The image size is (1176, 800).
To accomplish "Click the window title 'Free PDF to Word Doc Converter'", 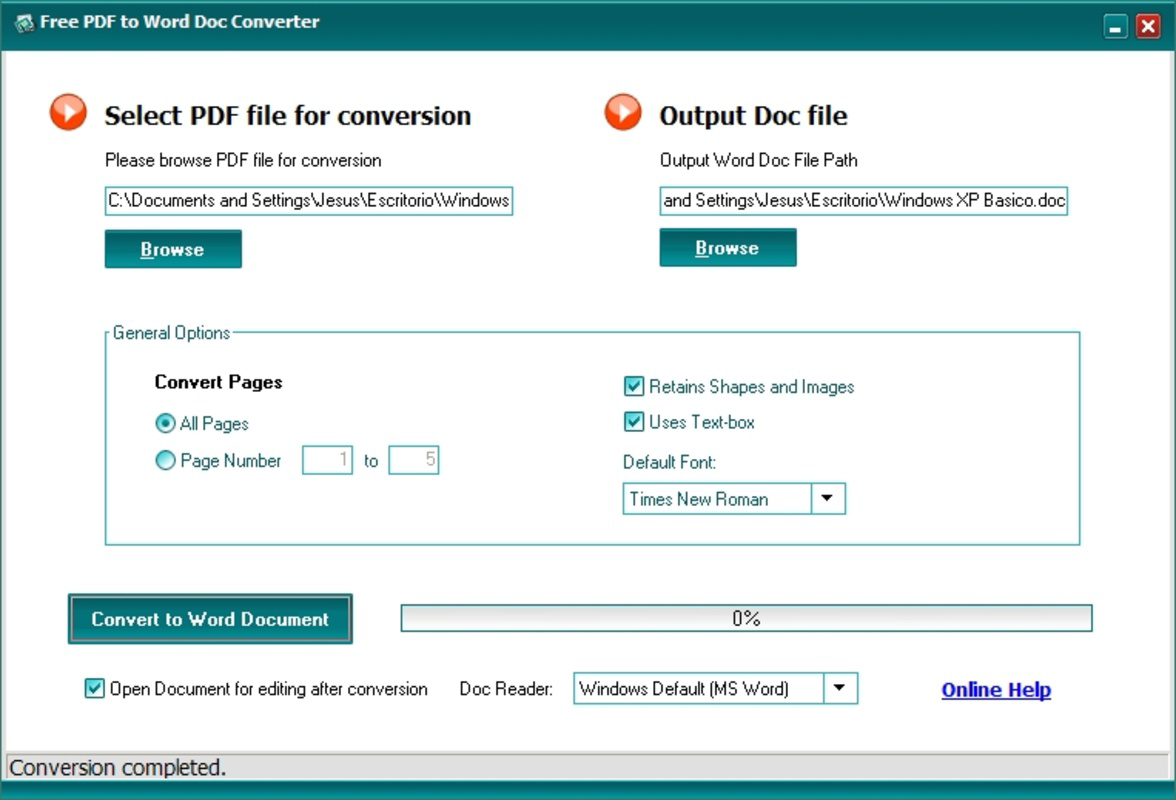I will (x=180, y=22).
